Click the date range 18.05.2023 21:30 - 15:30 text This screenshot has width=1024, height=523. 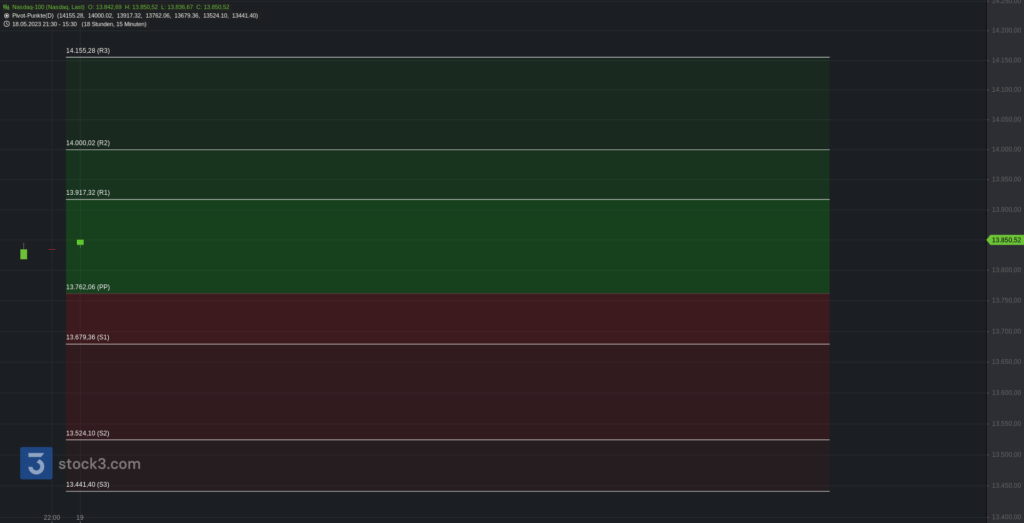(44, 24)
